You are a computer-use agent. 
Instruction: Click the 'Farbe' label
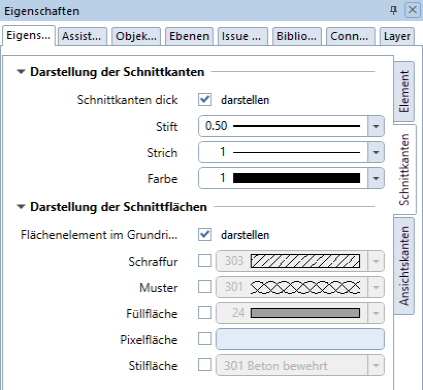click(x=162, y=179)
